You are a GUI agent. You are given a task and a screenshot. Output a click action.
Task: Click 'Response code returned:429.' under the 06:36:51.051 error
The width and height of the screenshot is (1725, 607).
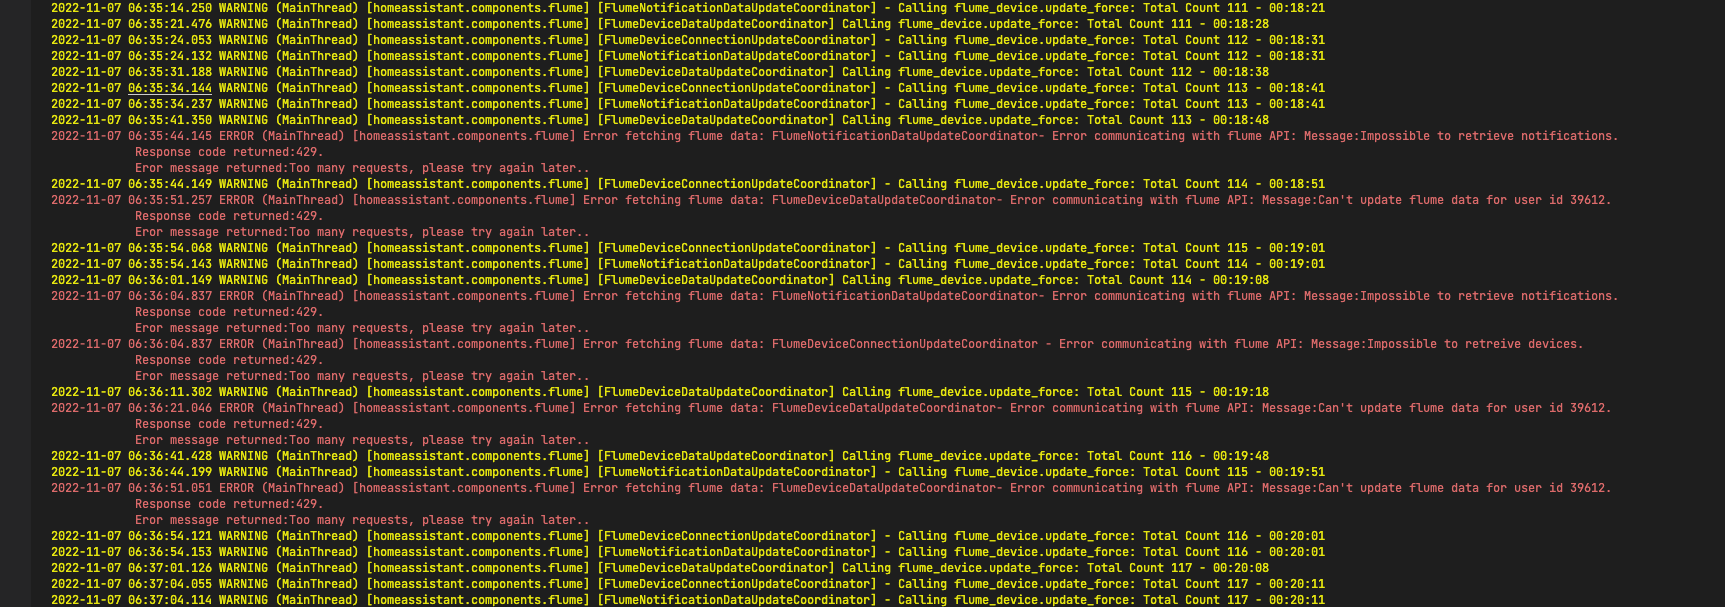point(229,504)
